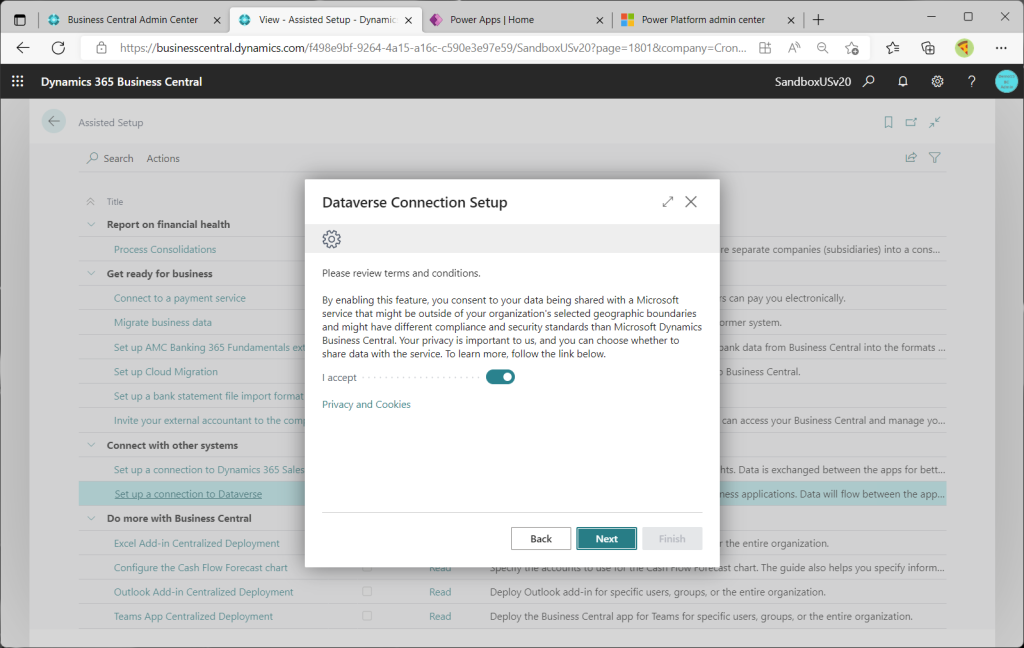This screenshot has width=1024, height=648.
Task: Open Set up Cloud Migration
Action: 166,372
